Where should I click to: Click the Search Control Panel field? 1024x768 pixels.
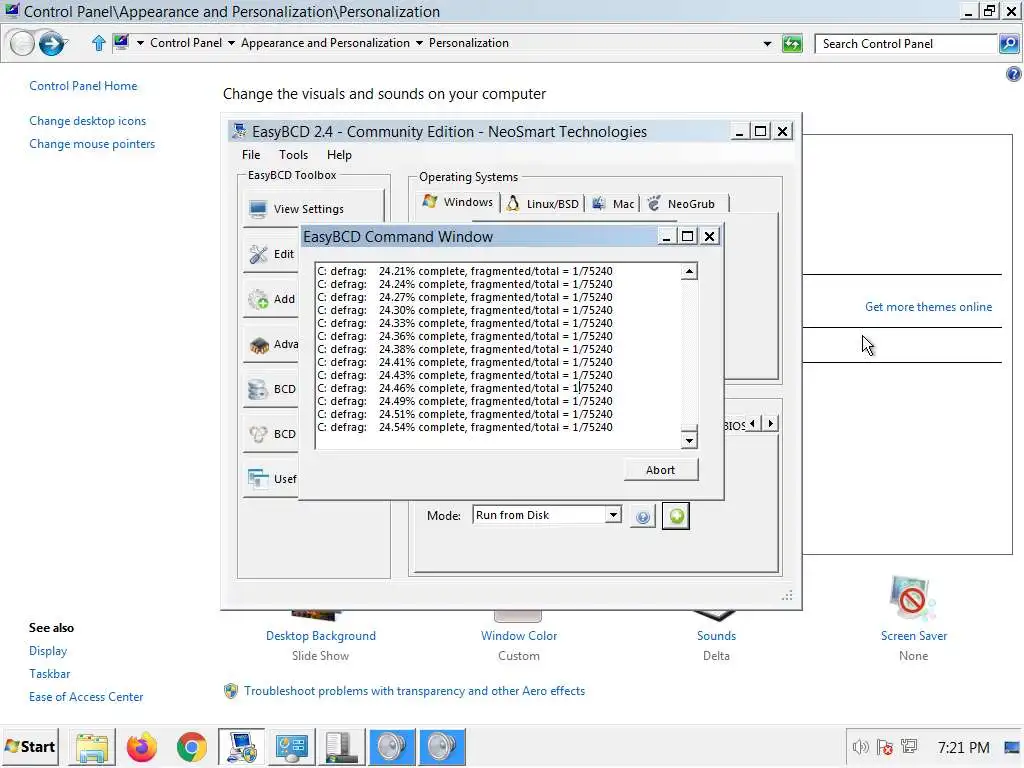pyautogui.click(x=906, y=44)
